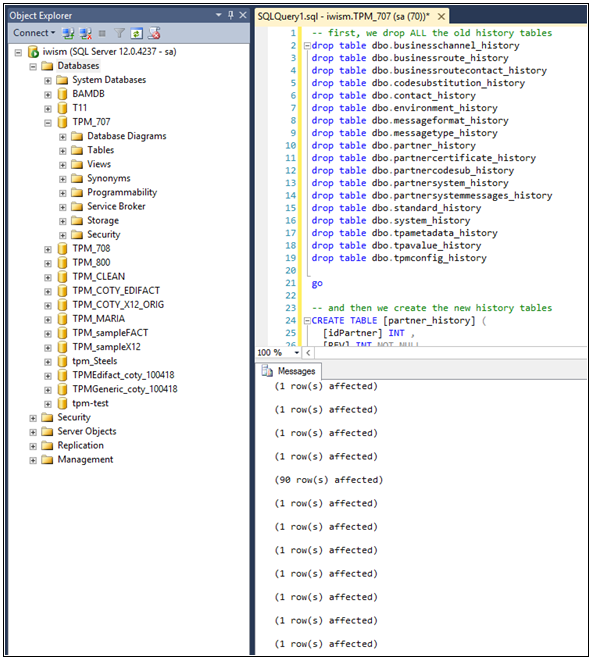Click the Service Broker folder icon

77,207
